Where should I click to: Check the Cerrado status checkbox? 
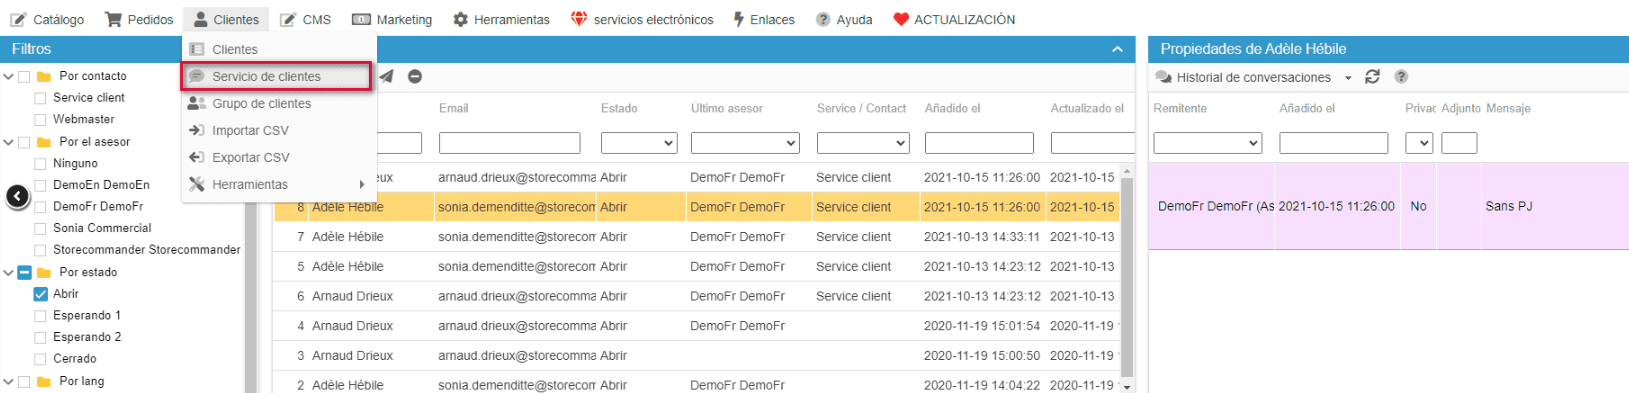40,359
